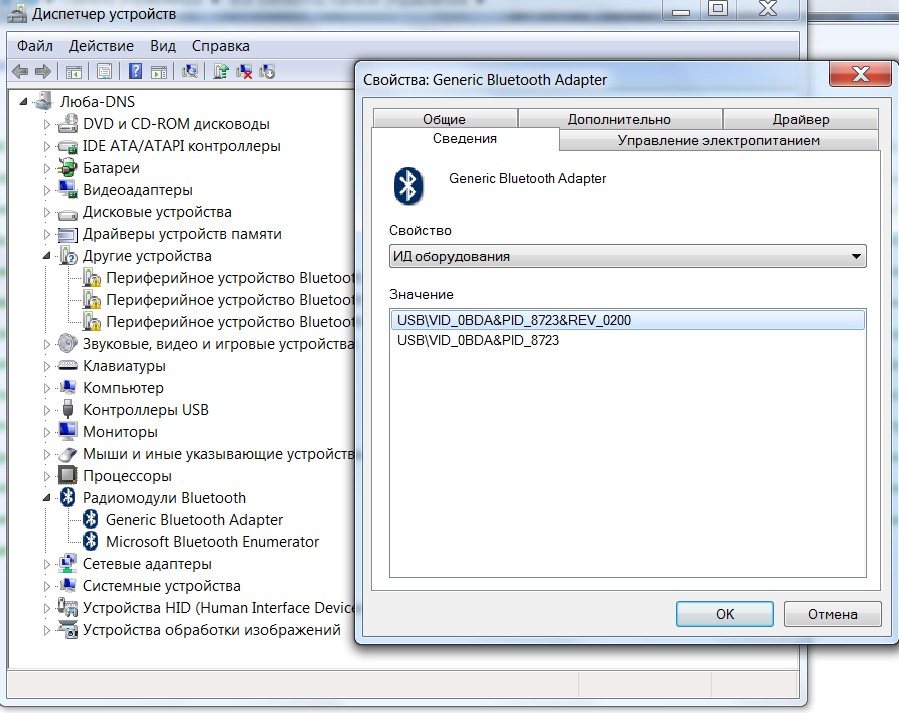The image size is (899, 713).
Task: Switch to the Общие tab
Action: (x=444, y=119)
